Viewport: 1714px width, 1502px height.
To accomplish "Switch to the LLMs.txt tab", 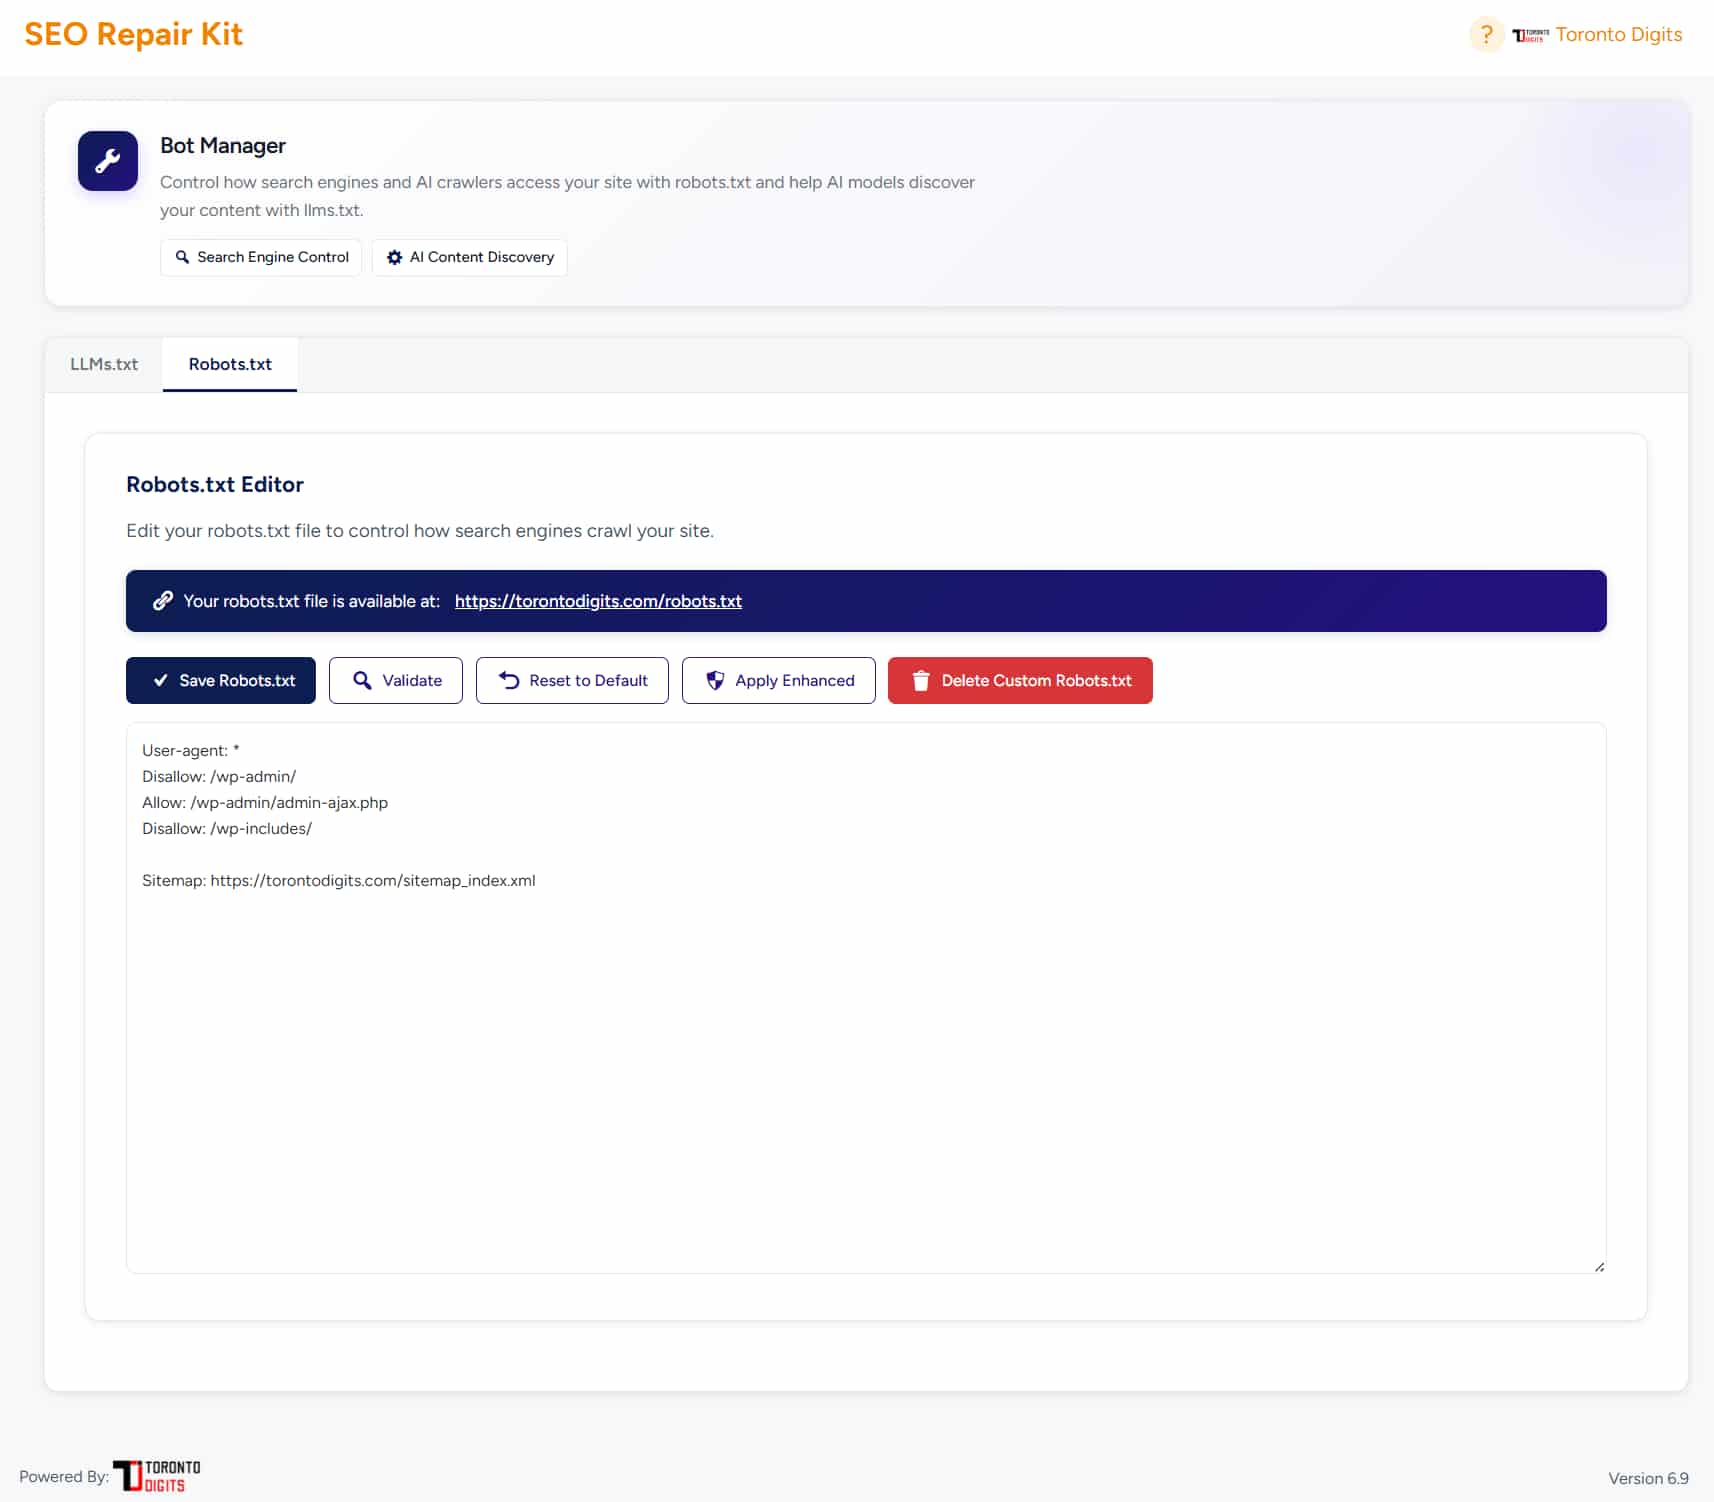I will pos(104,364).
